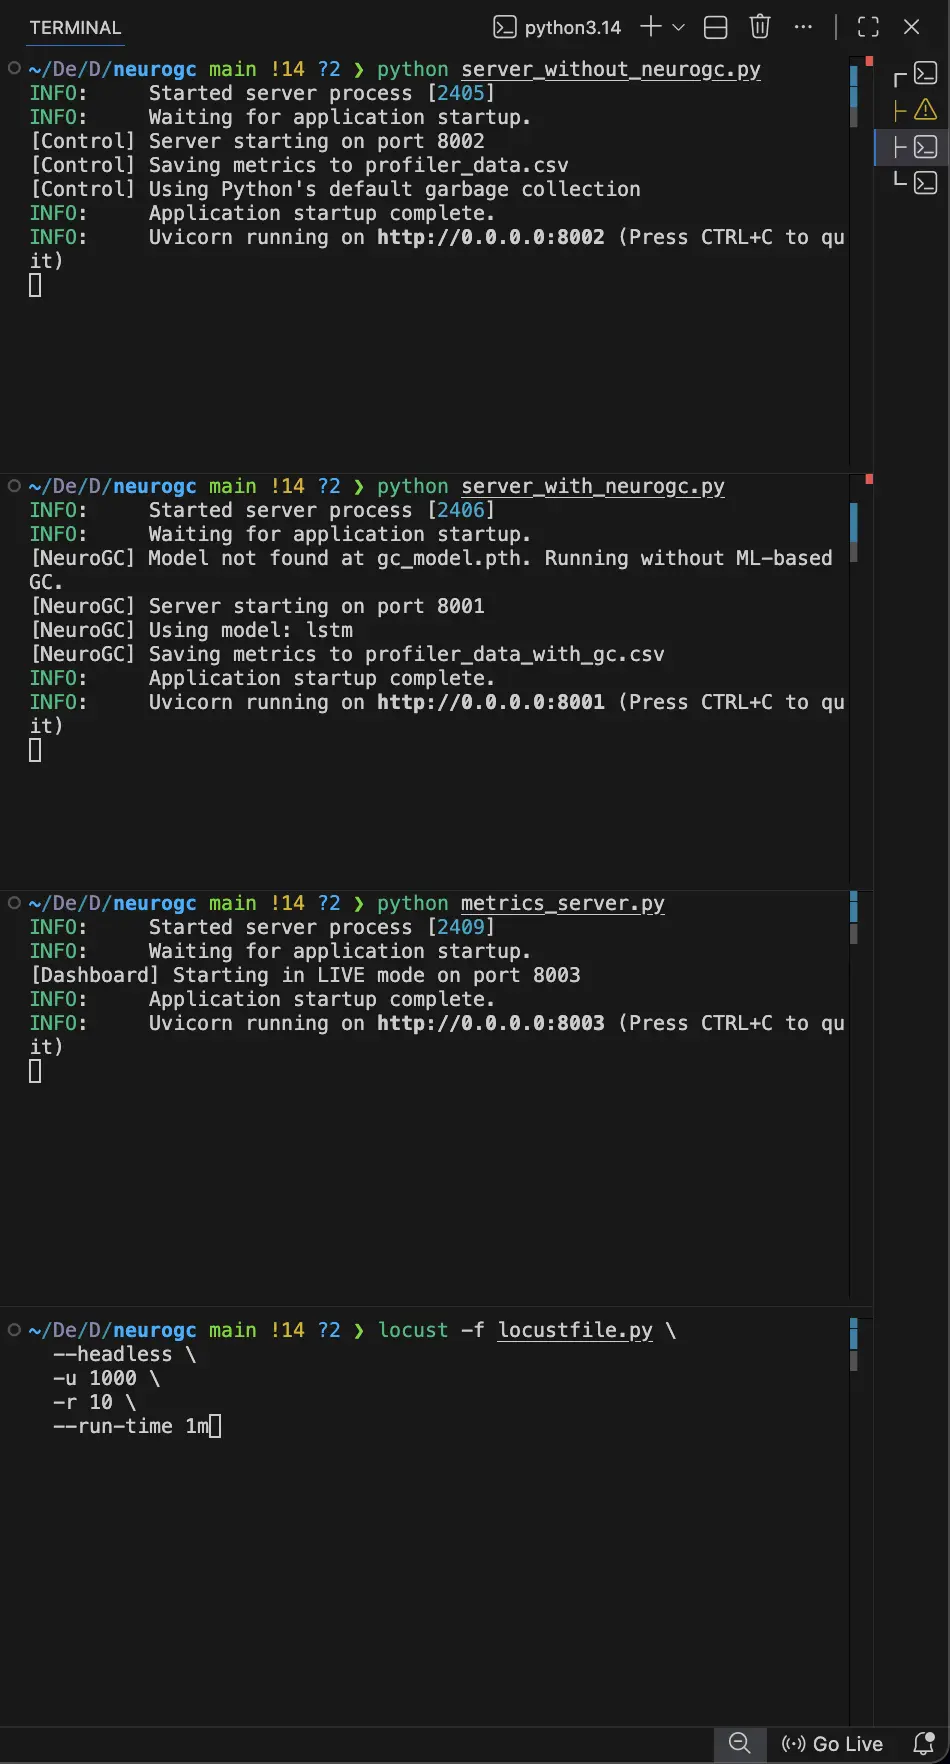Click the command marker beside metrics_server.py prompt
Viewport: 950px width, 1764px height.
pyautogui.click(x=14, y=903)
